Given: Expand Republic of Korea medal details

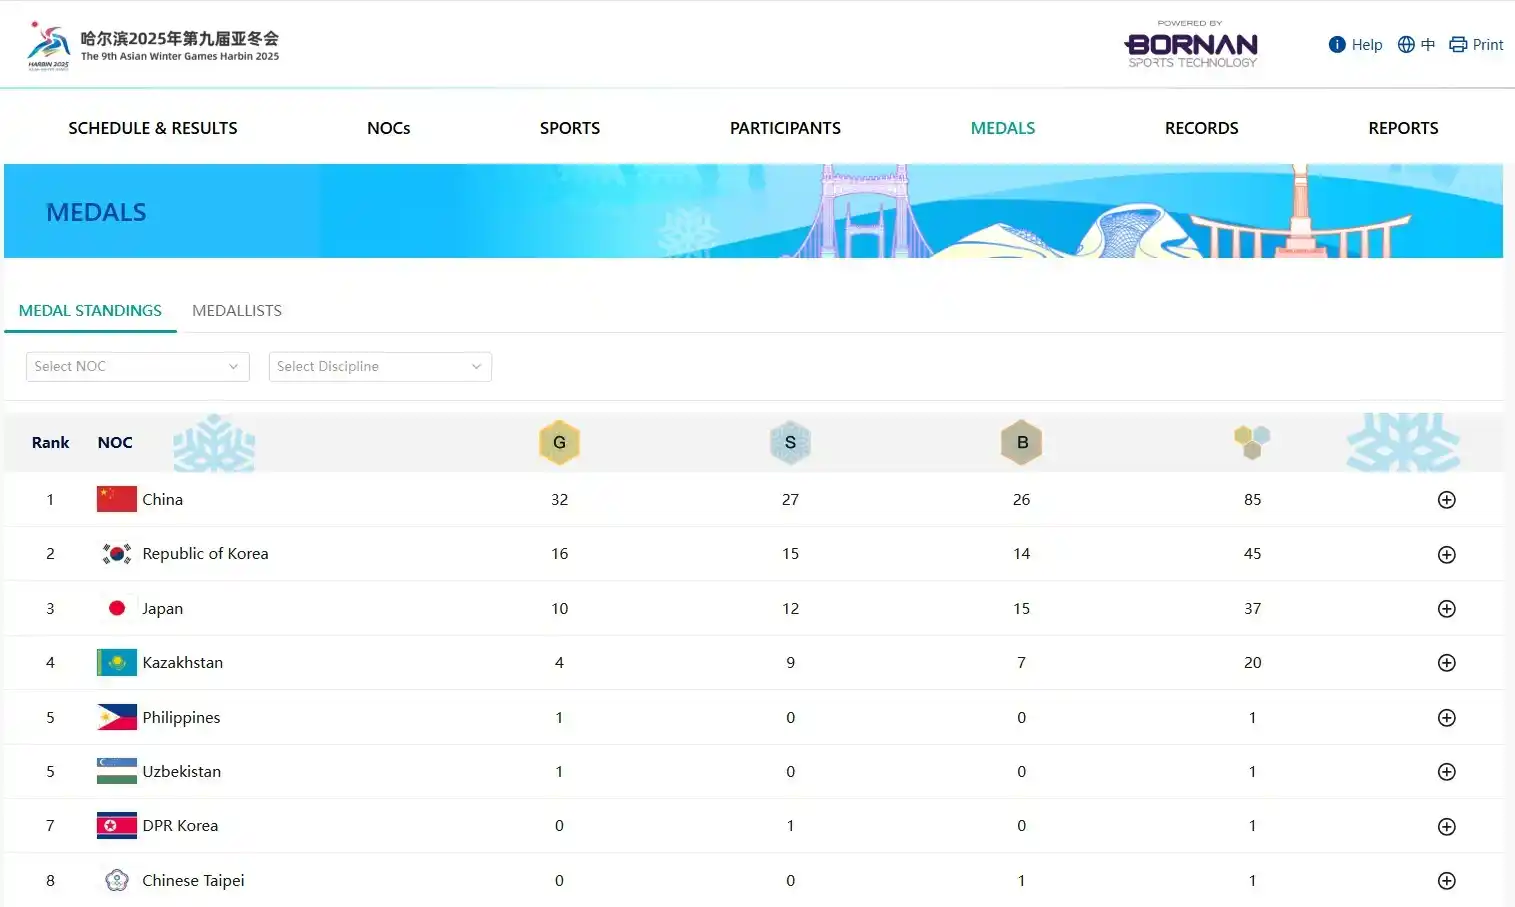Looking at the screenshot, I should (1446, 554).
